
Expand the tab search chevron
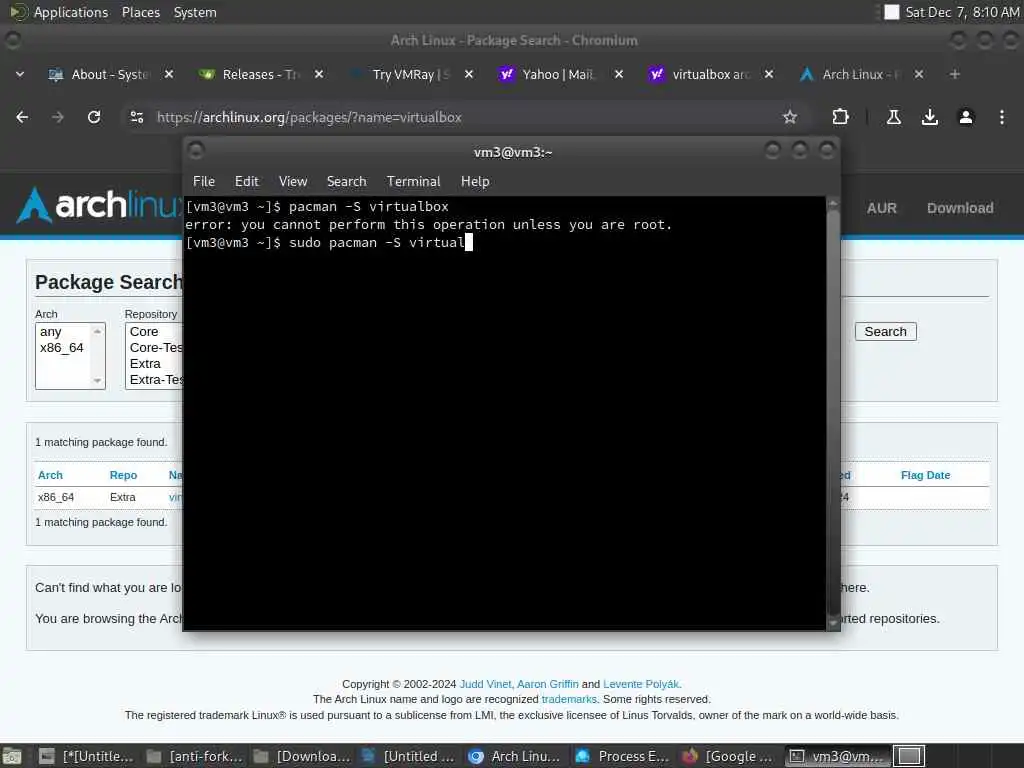pyautogui.click(x=20, y=74)
